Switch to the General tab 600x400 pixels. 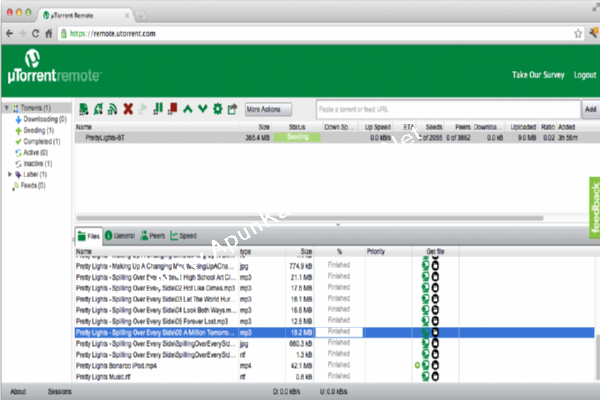[120, 236]
